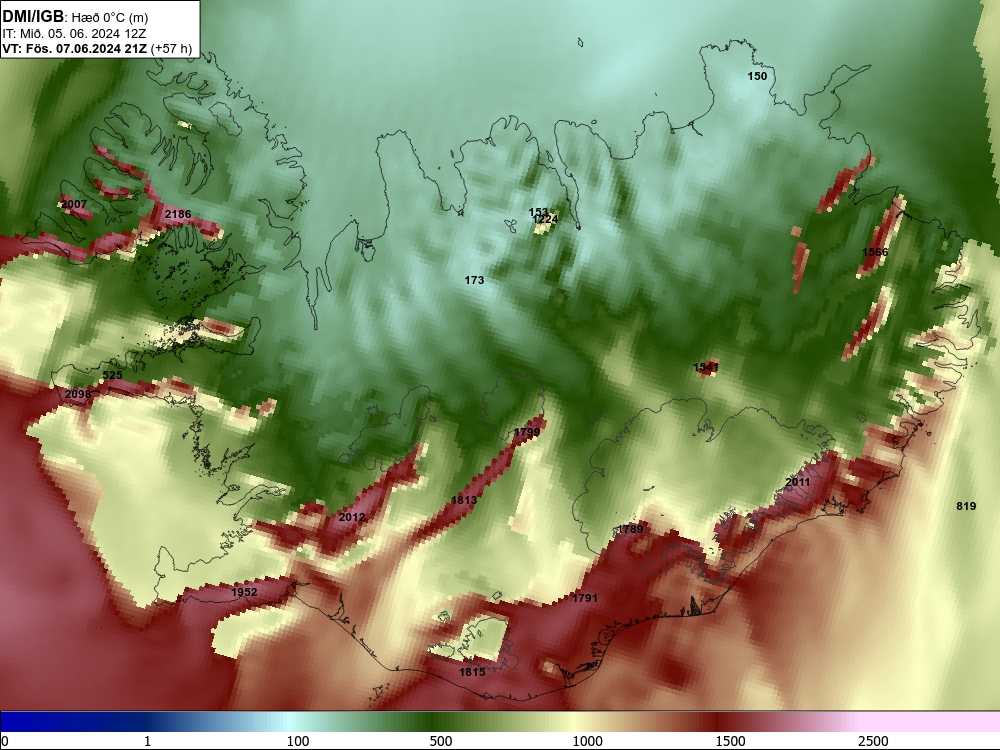1000x750 pixels.
Task: Click the colorbar label 100
Action: 297,741
